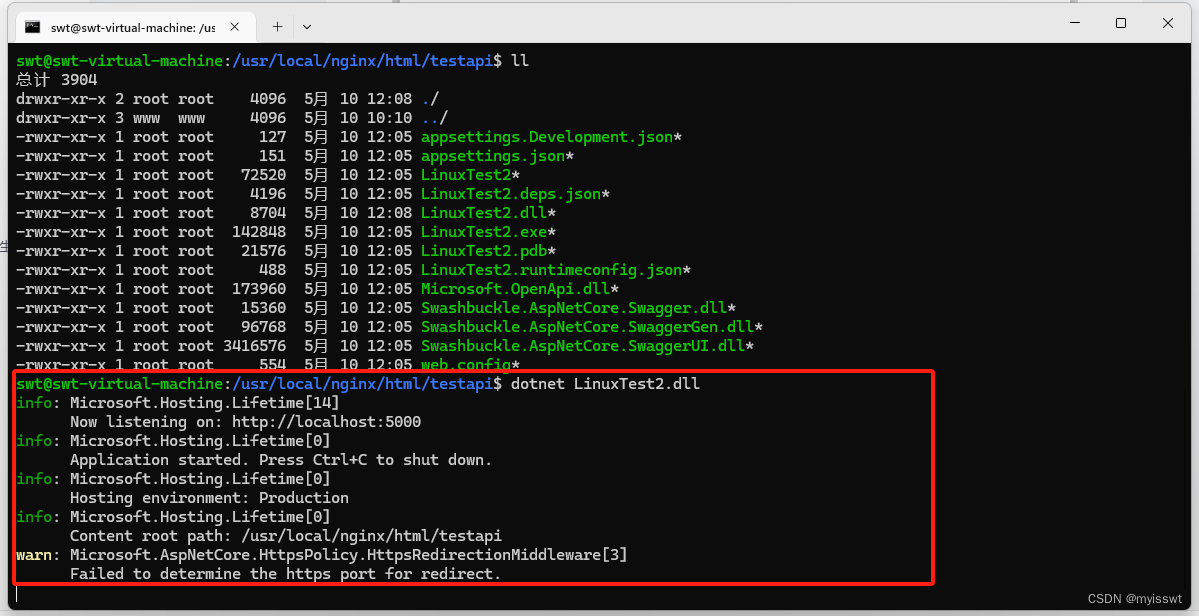Click the terminal icon on the active tab
The height and width of the screenshot is (616, 1199).
coord(33,26)
